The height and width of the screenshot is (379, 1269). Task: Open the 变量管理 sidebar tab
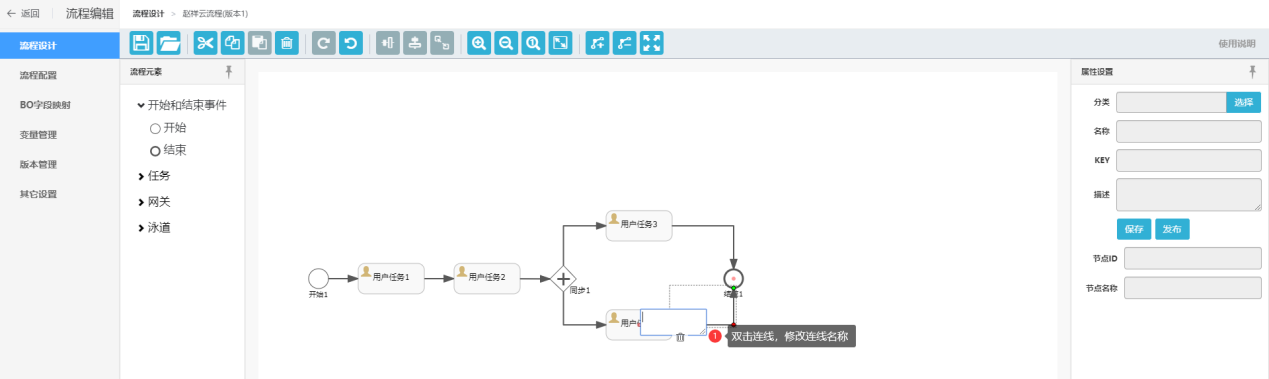tap(60, 135)
